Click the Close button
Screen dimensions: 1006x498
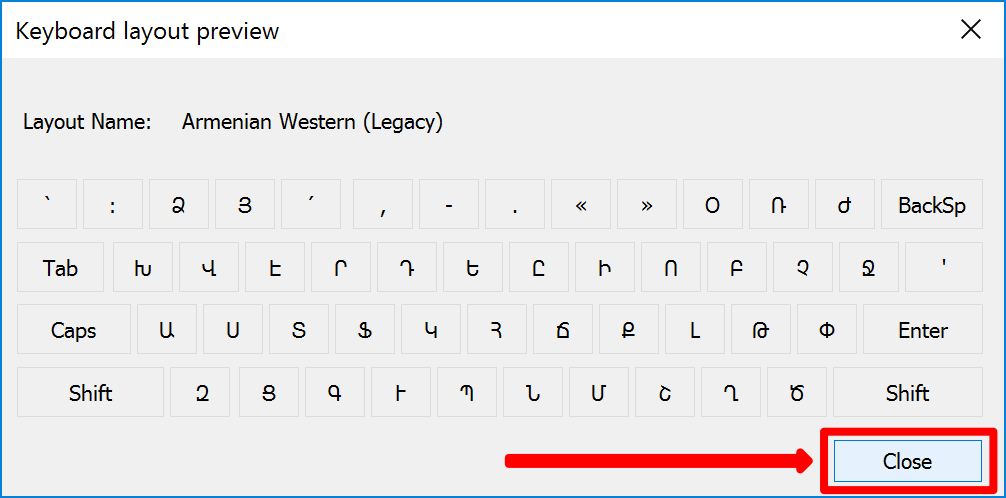point(907,461)
